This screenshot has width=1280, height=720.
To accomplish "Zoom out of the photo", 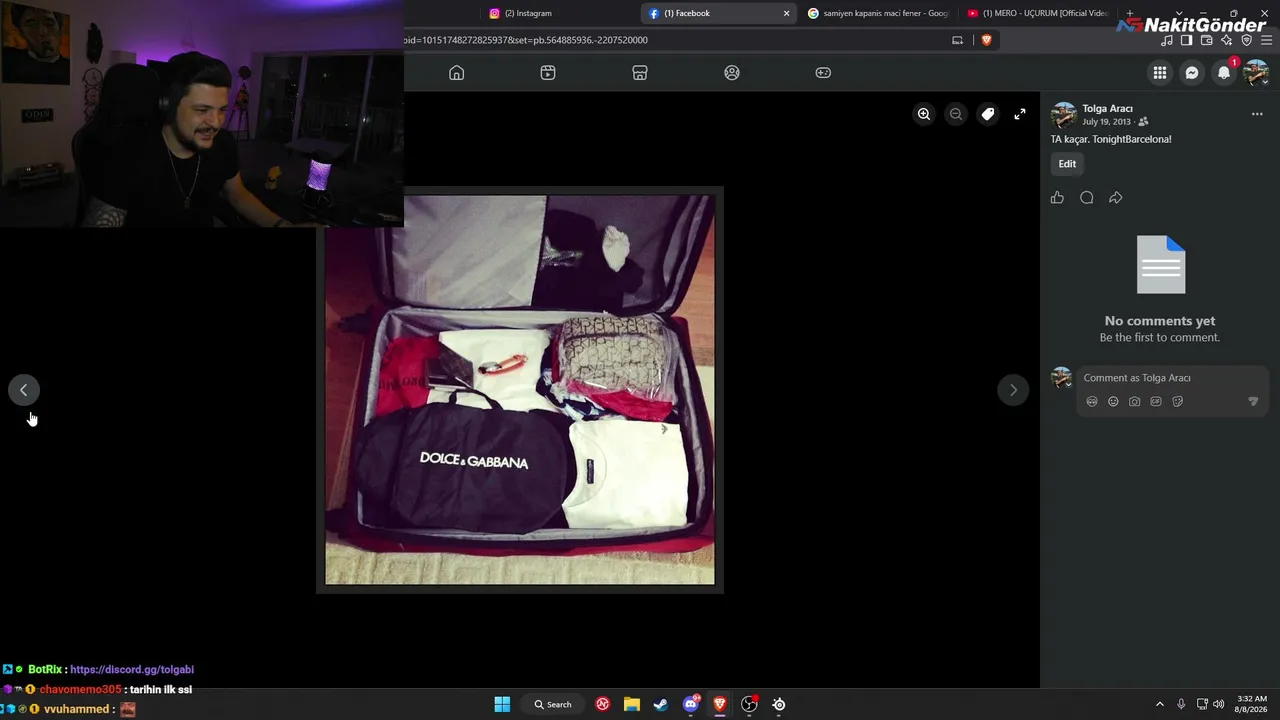I will pos(956,114).
